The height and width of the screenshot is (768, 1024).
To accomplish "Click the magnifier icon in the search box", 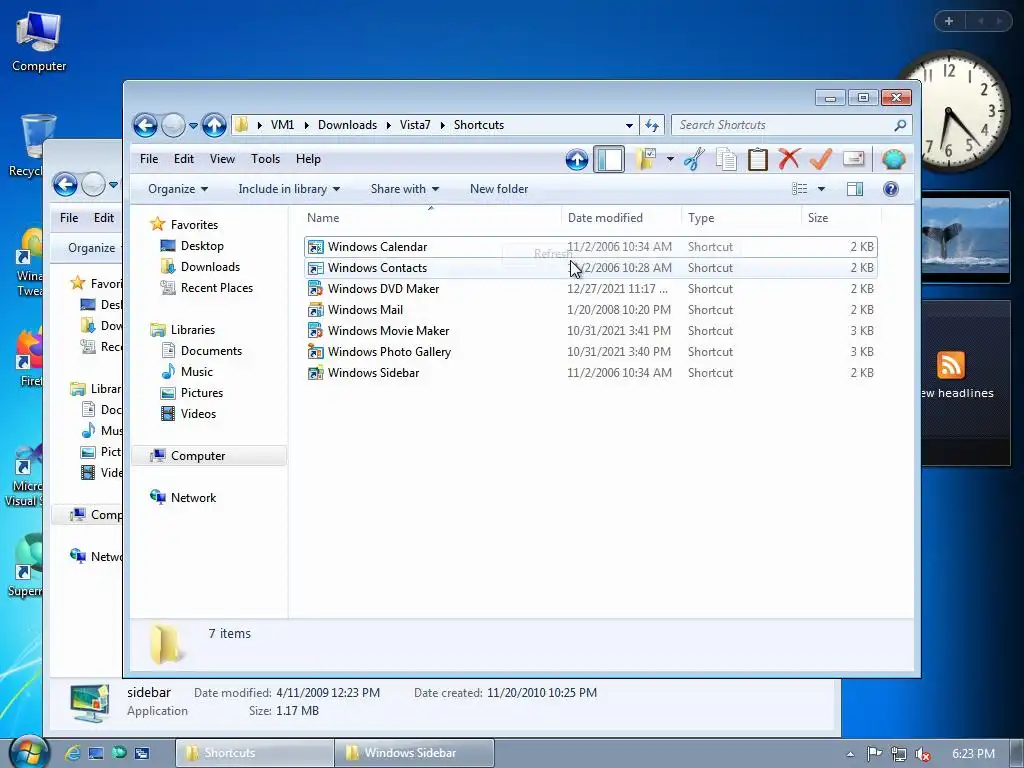I will pyautogui.click(x=901, y=125).
